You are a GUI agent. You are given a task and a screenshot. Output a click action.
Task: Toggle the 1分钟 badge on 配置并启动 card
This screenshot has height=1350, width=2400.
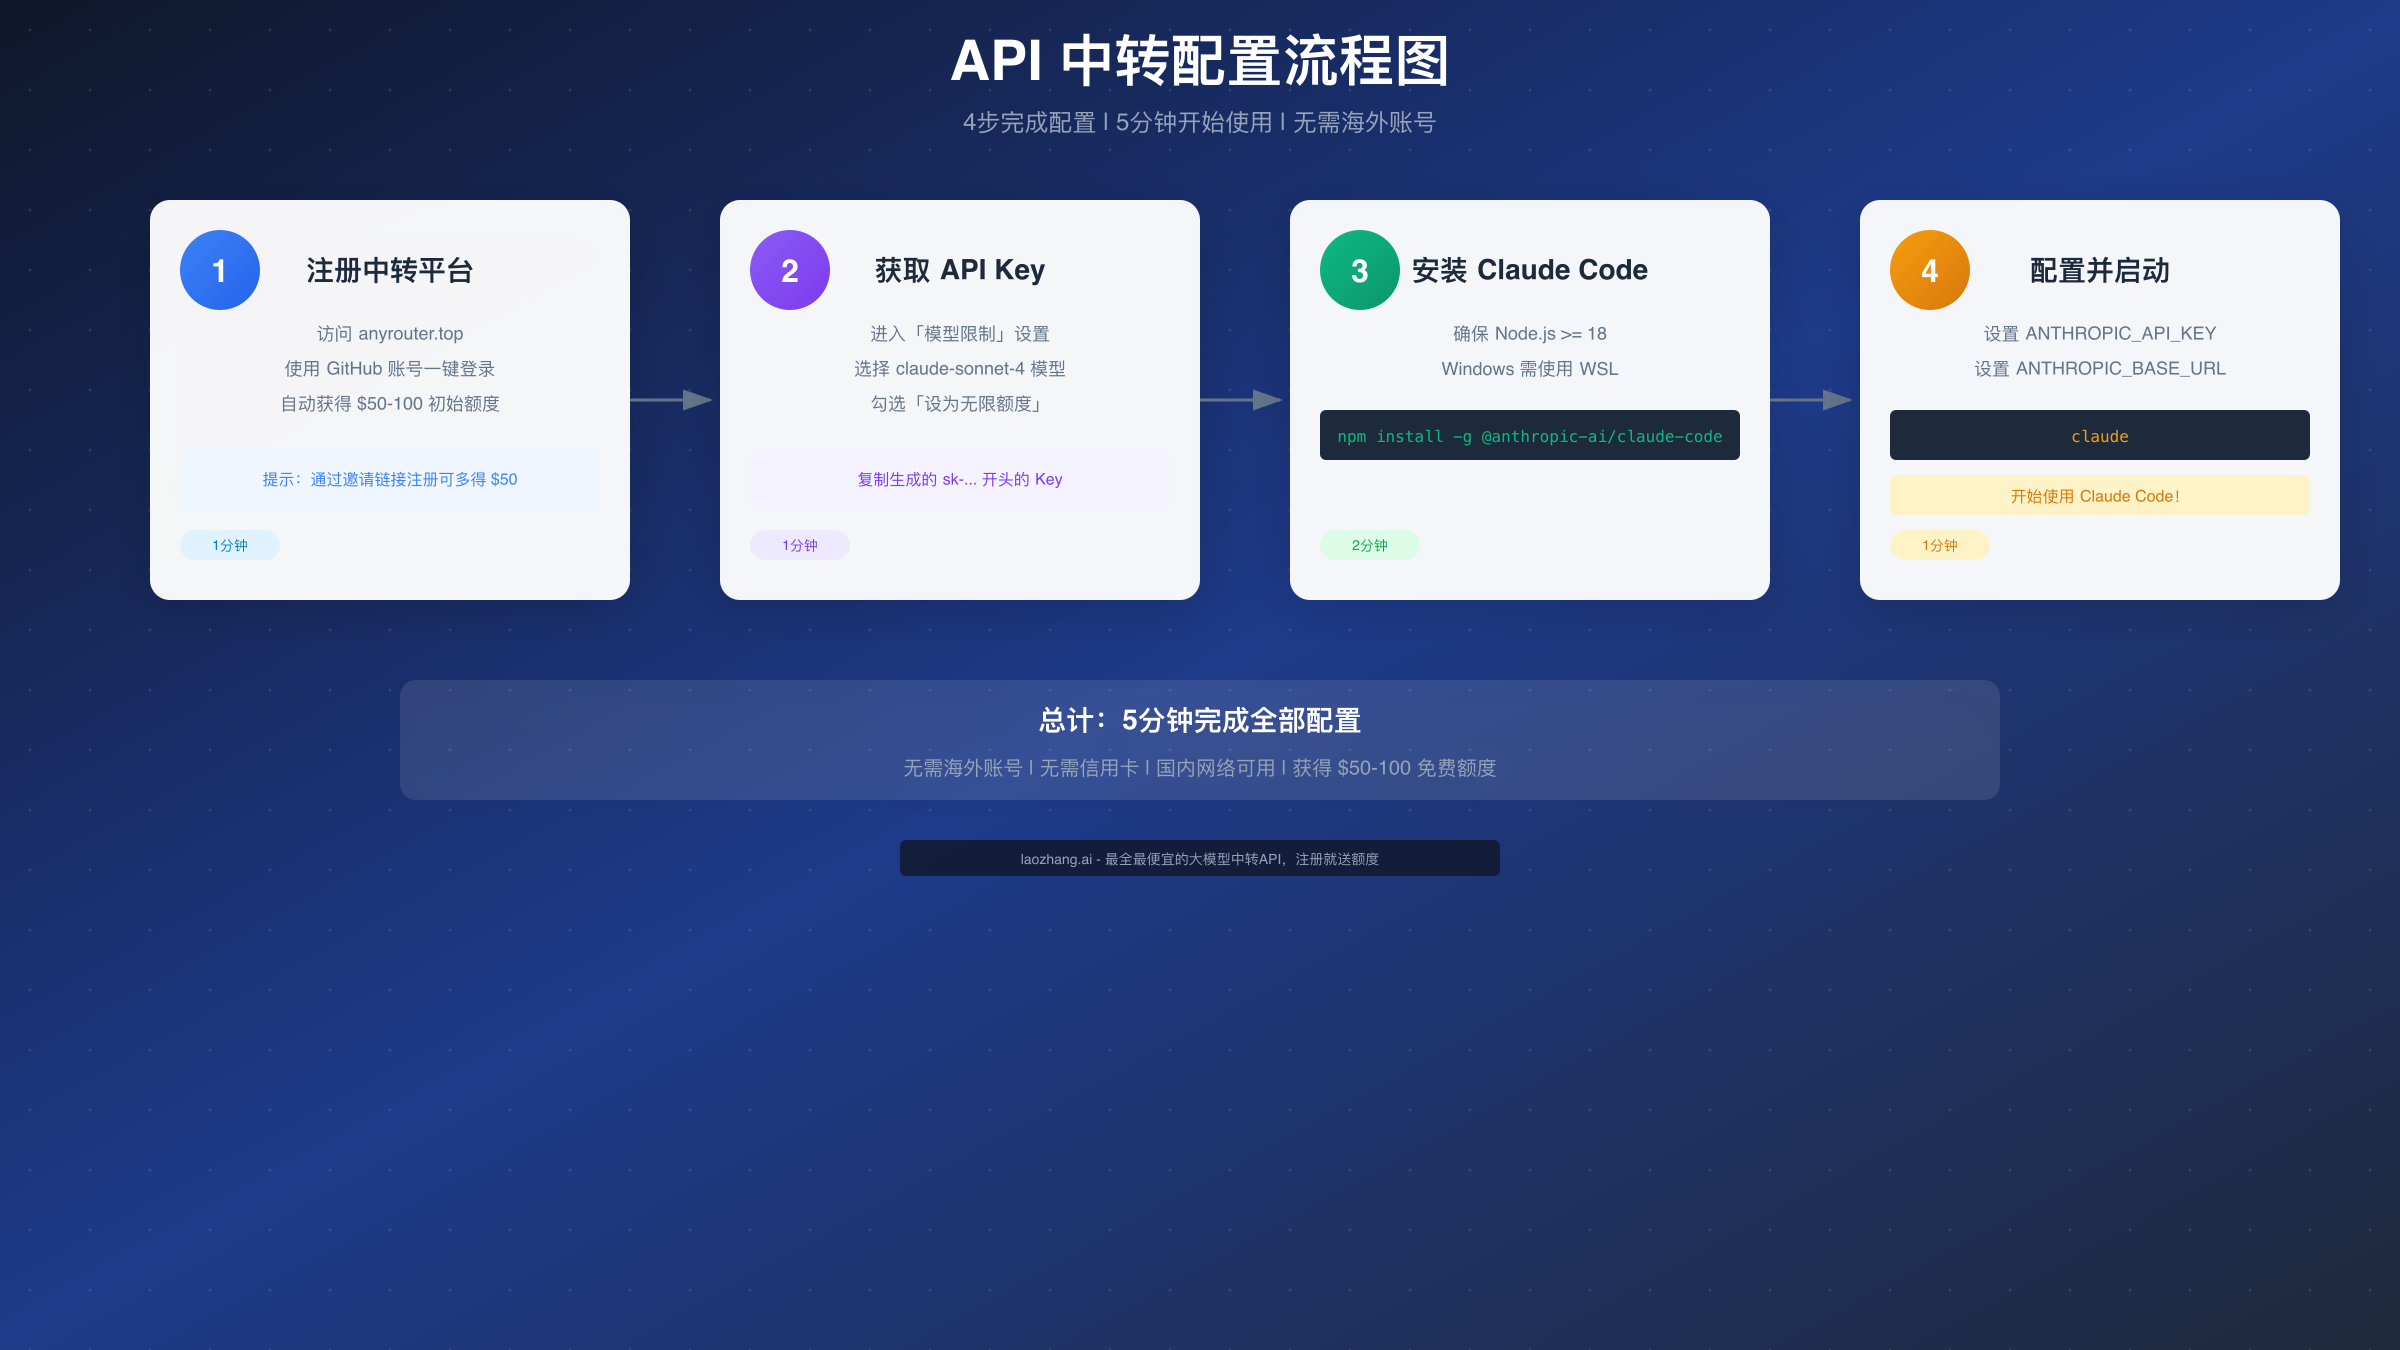(1939, 545)
